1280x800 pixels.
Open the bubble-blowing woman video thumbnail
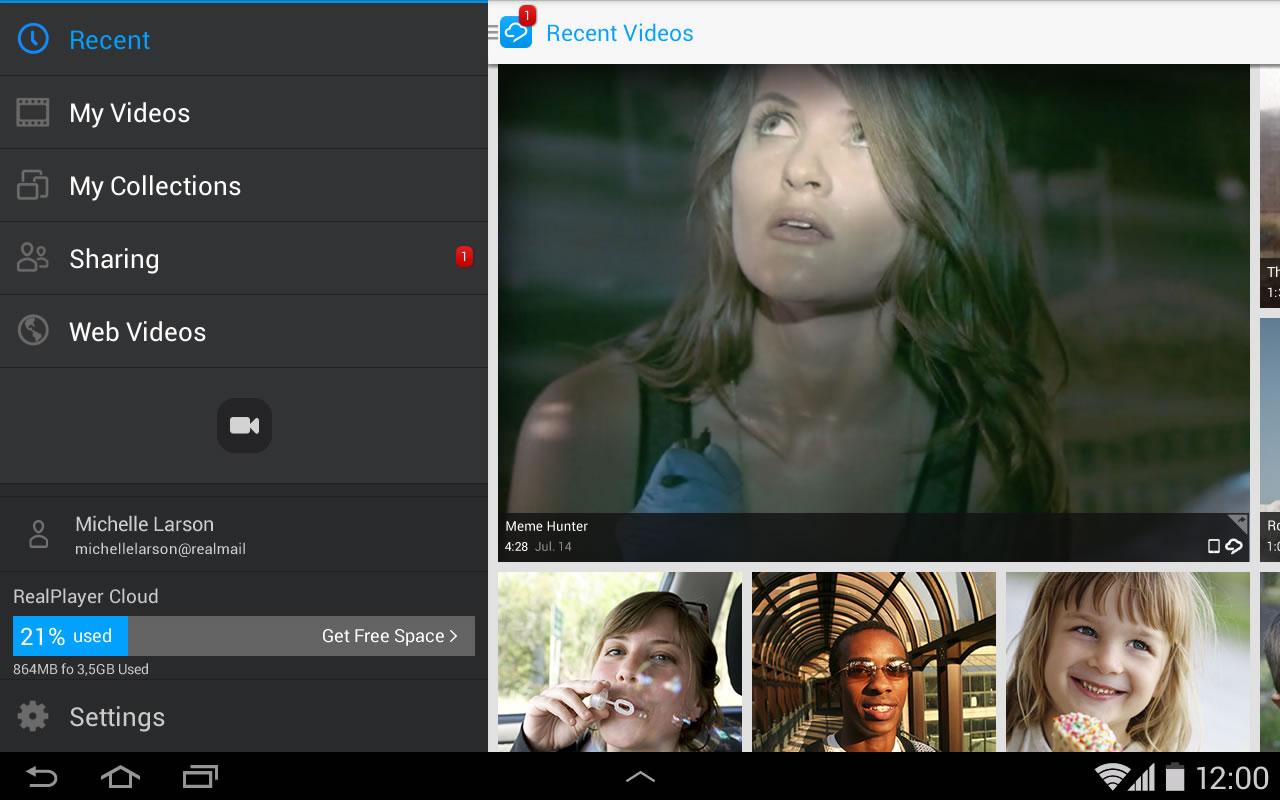[x=620, y=662]
